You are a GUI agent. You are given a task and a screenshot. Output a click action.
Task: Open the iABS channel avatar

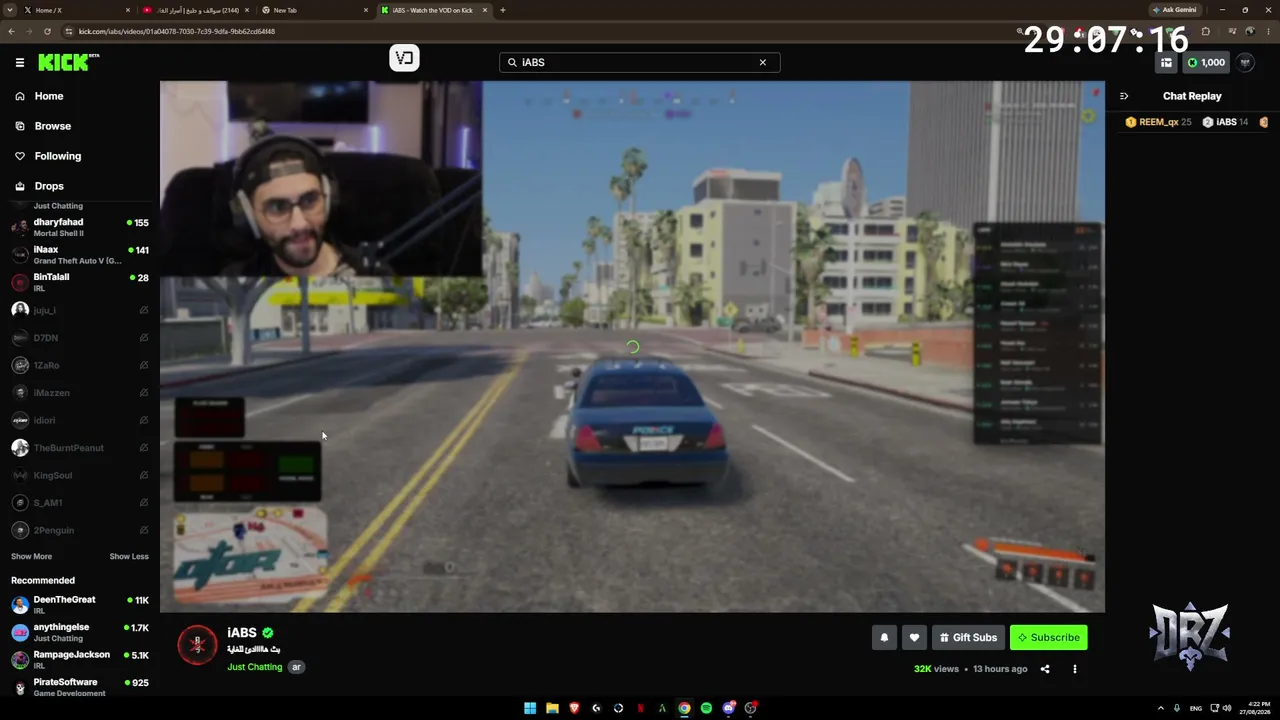(x=197, y=645)
